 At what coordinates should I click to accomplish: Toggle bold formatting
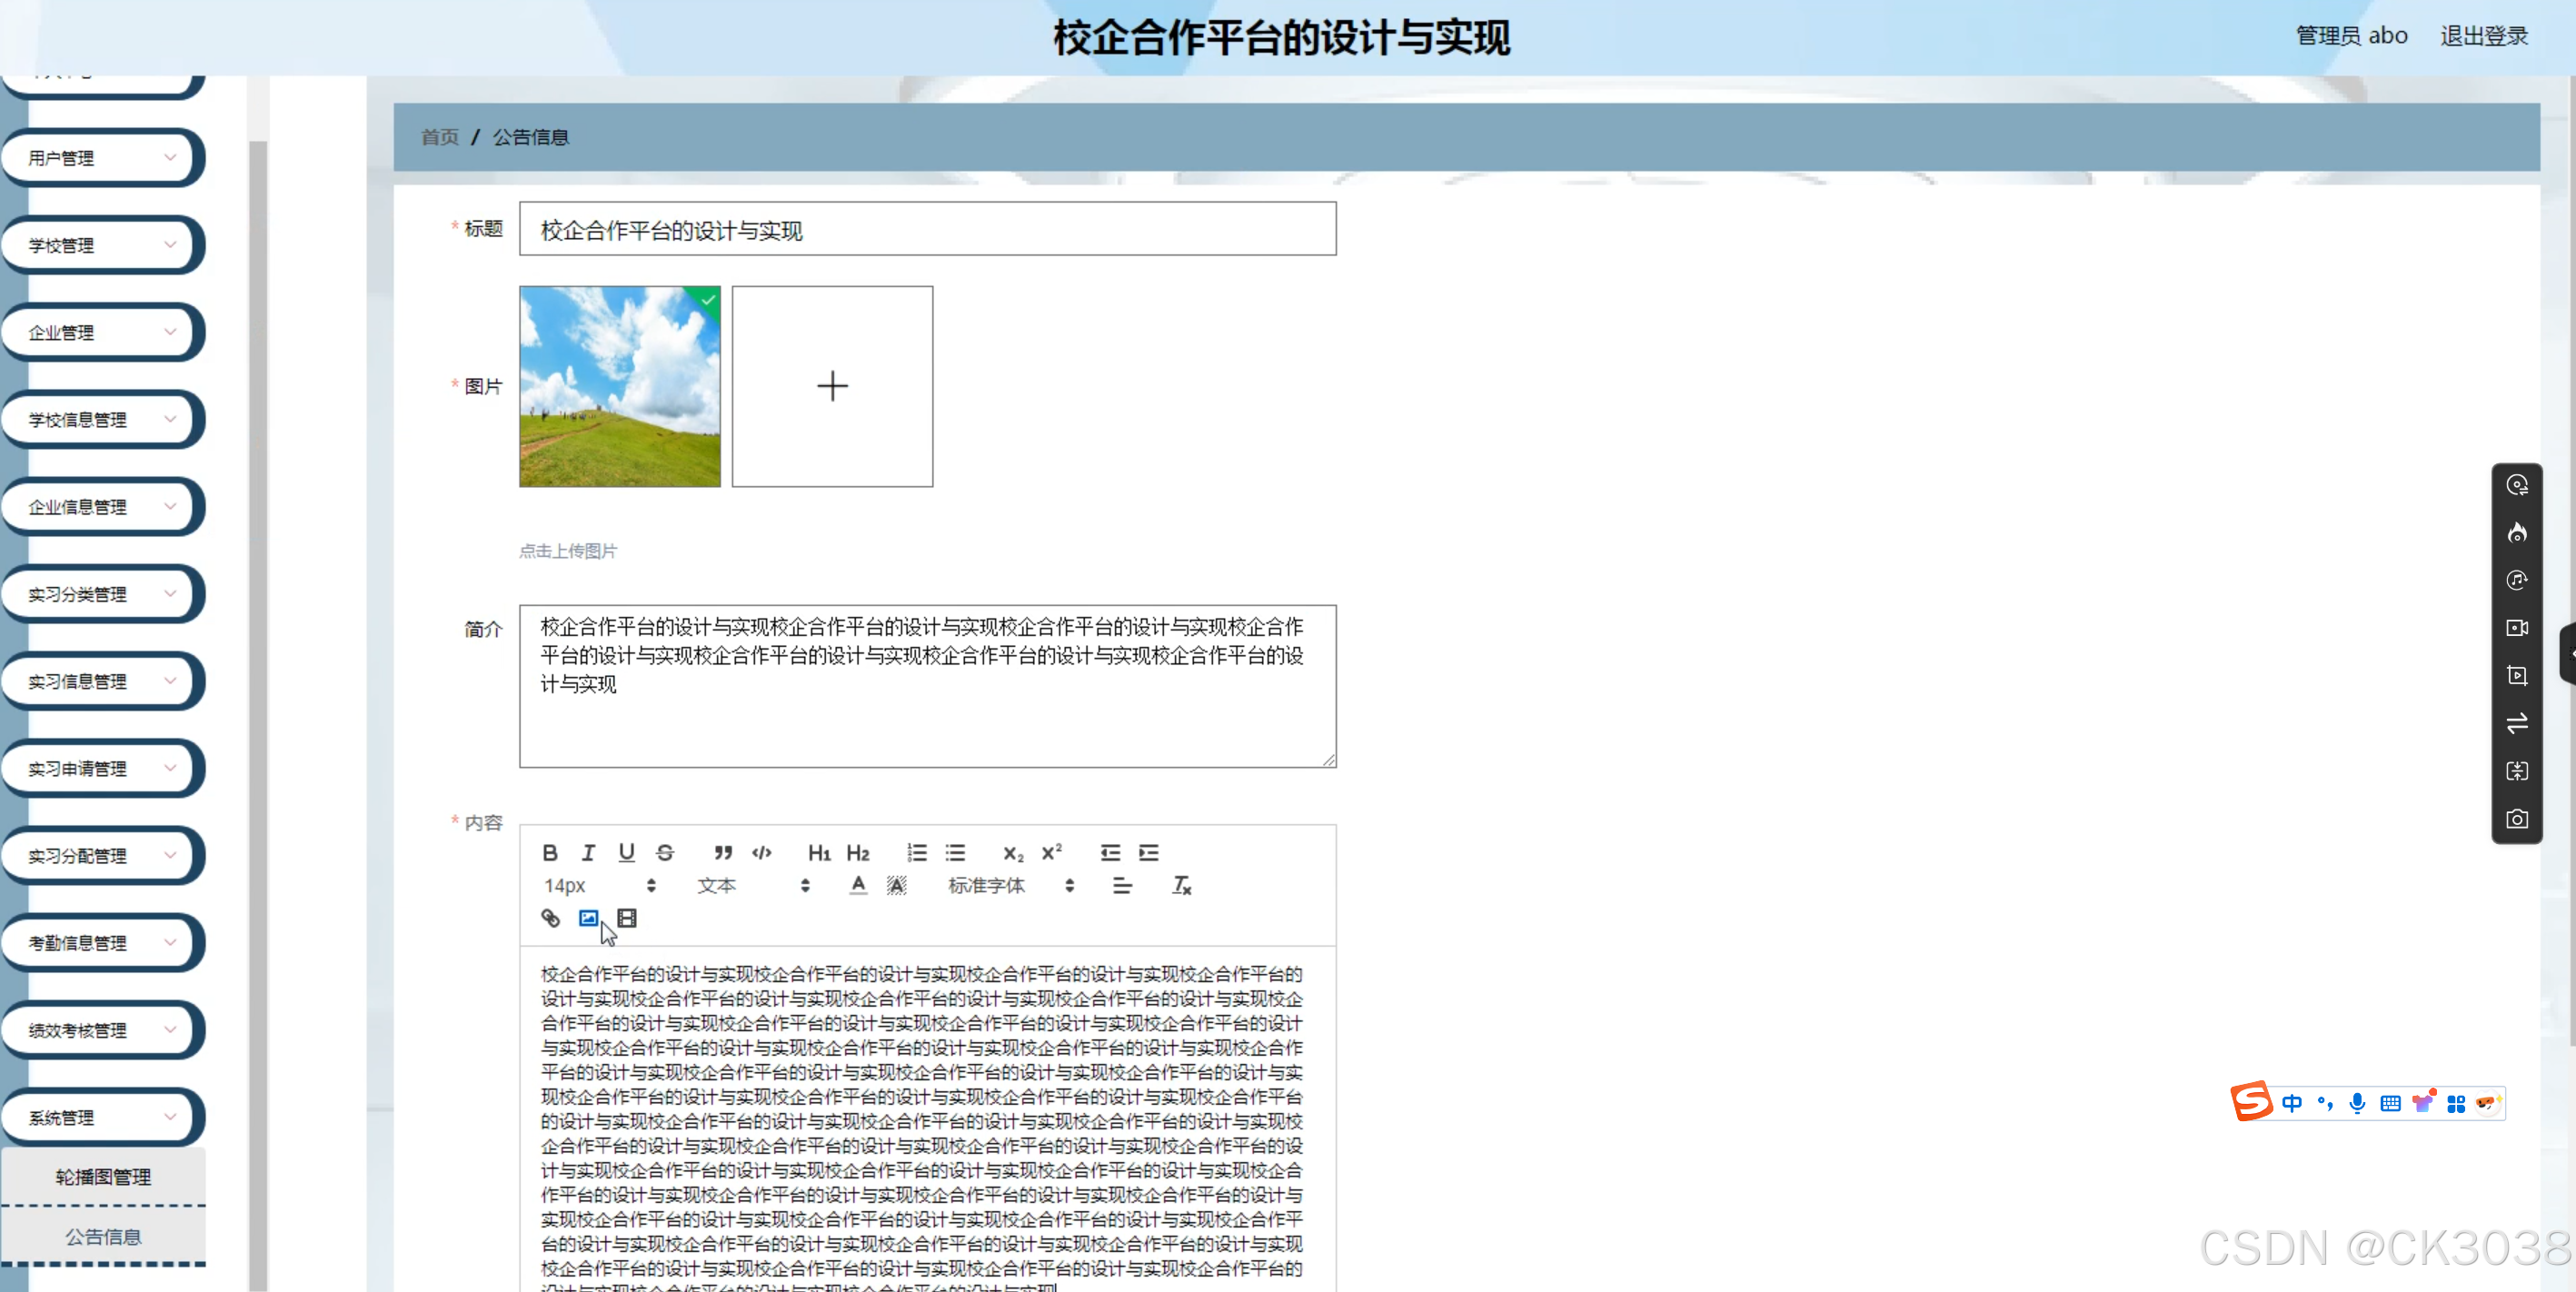[550, 853]
